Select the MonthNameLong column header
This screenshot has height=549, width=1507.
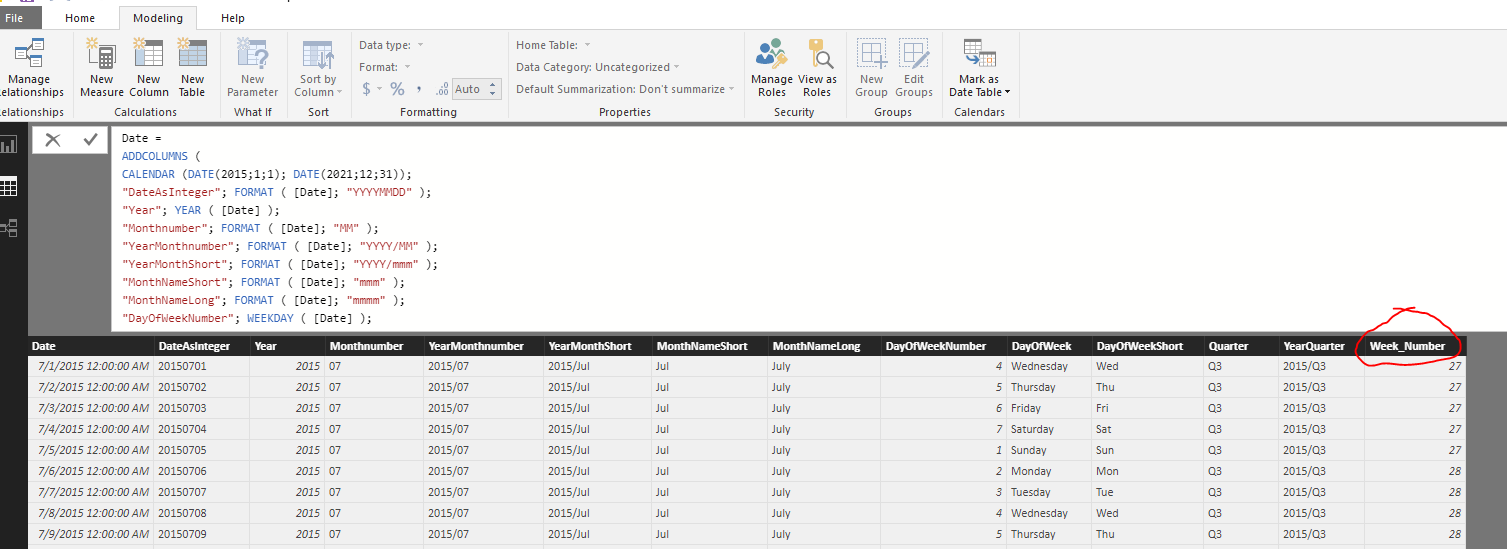point(823,346)
